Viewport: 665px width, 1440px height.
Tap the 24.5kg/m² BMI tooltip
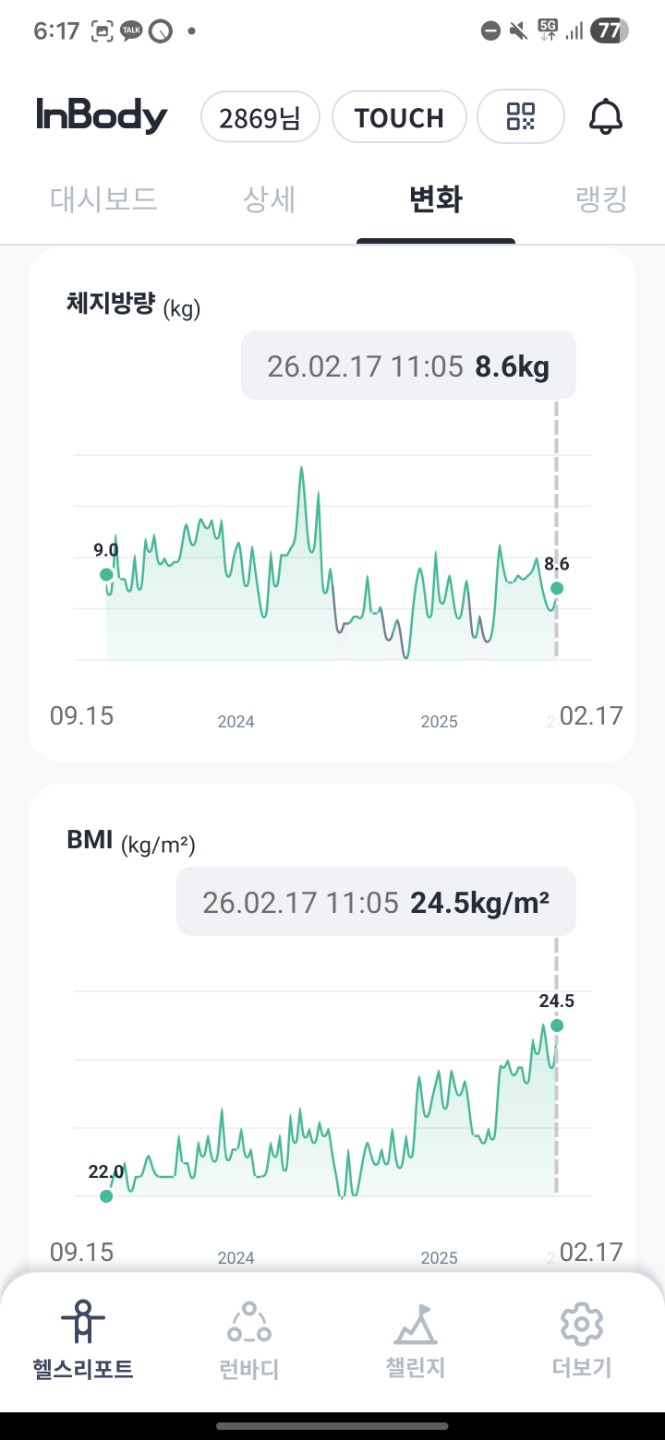point(376,902)
